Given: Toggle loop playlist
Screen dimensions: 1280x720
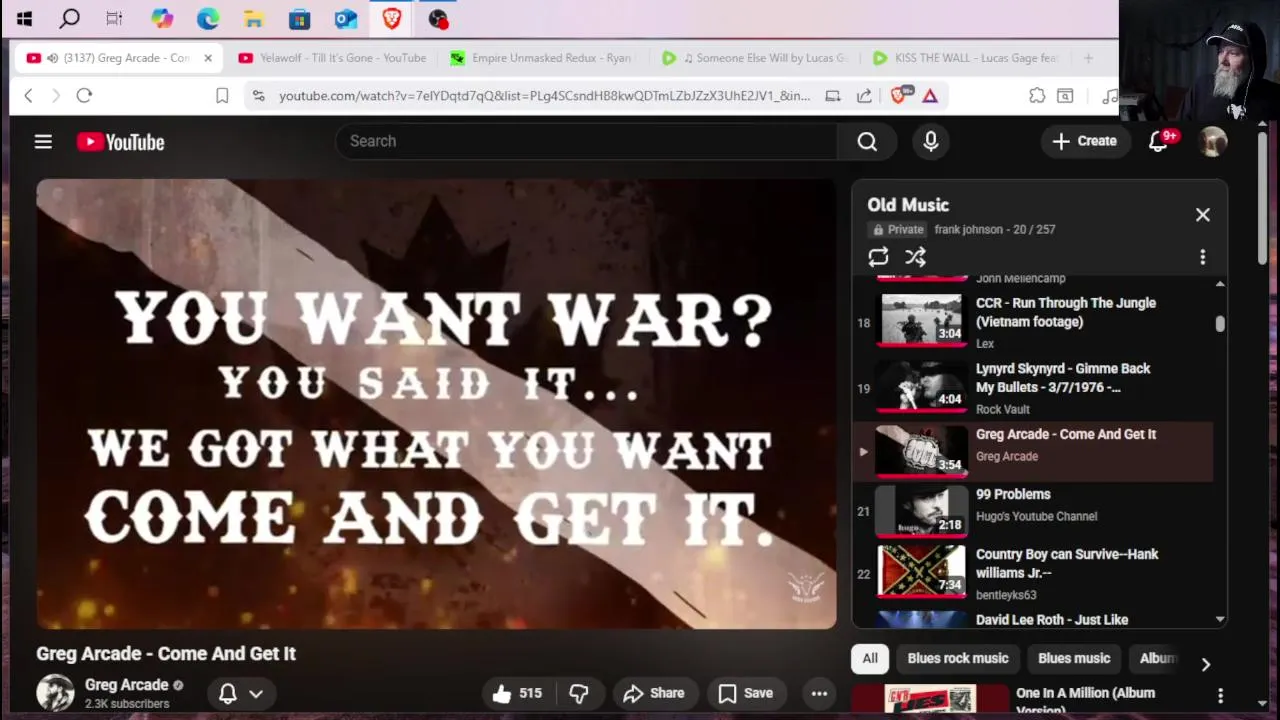Looking at the screenshot, I should pos(878,257).
